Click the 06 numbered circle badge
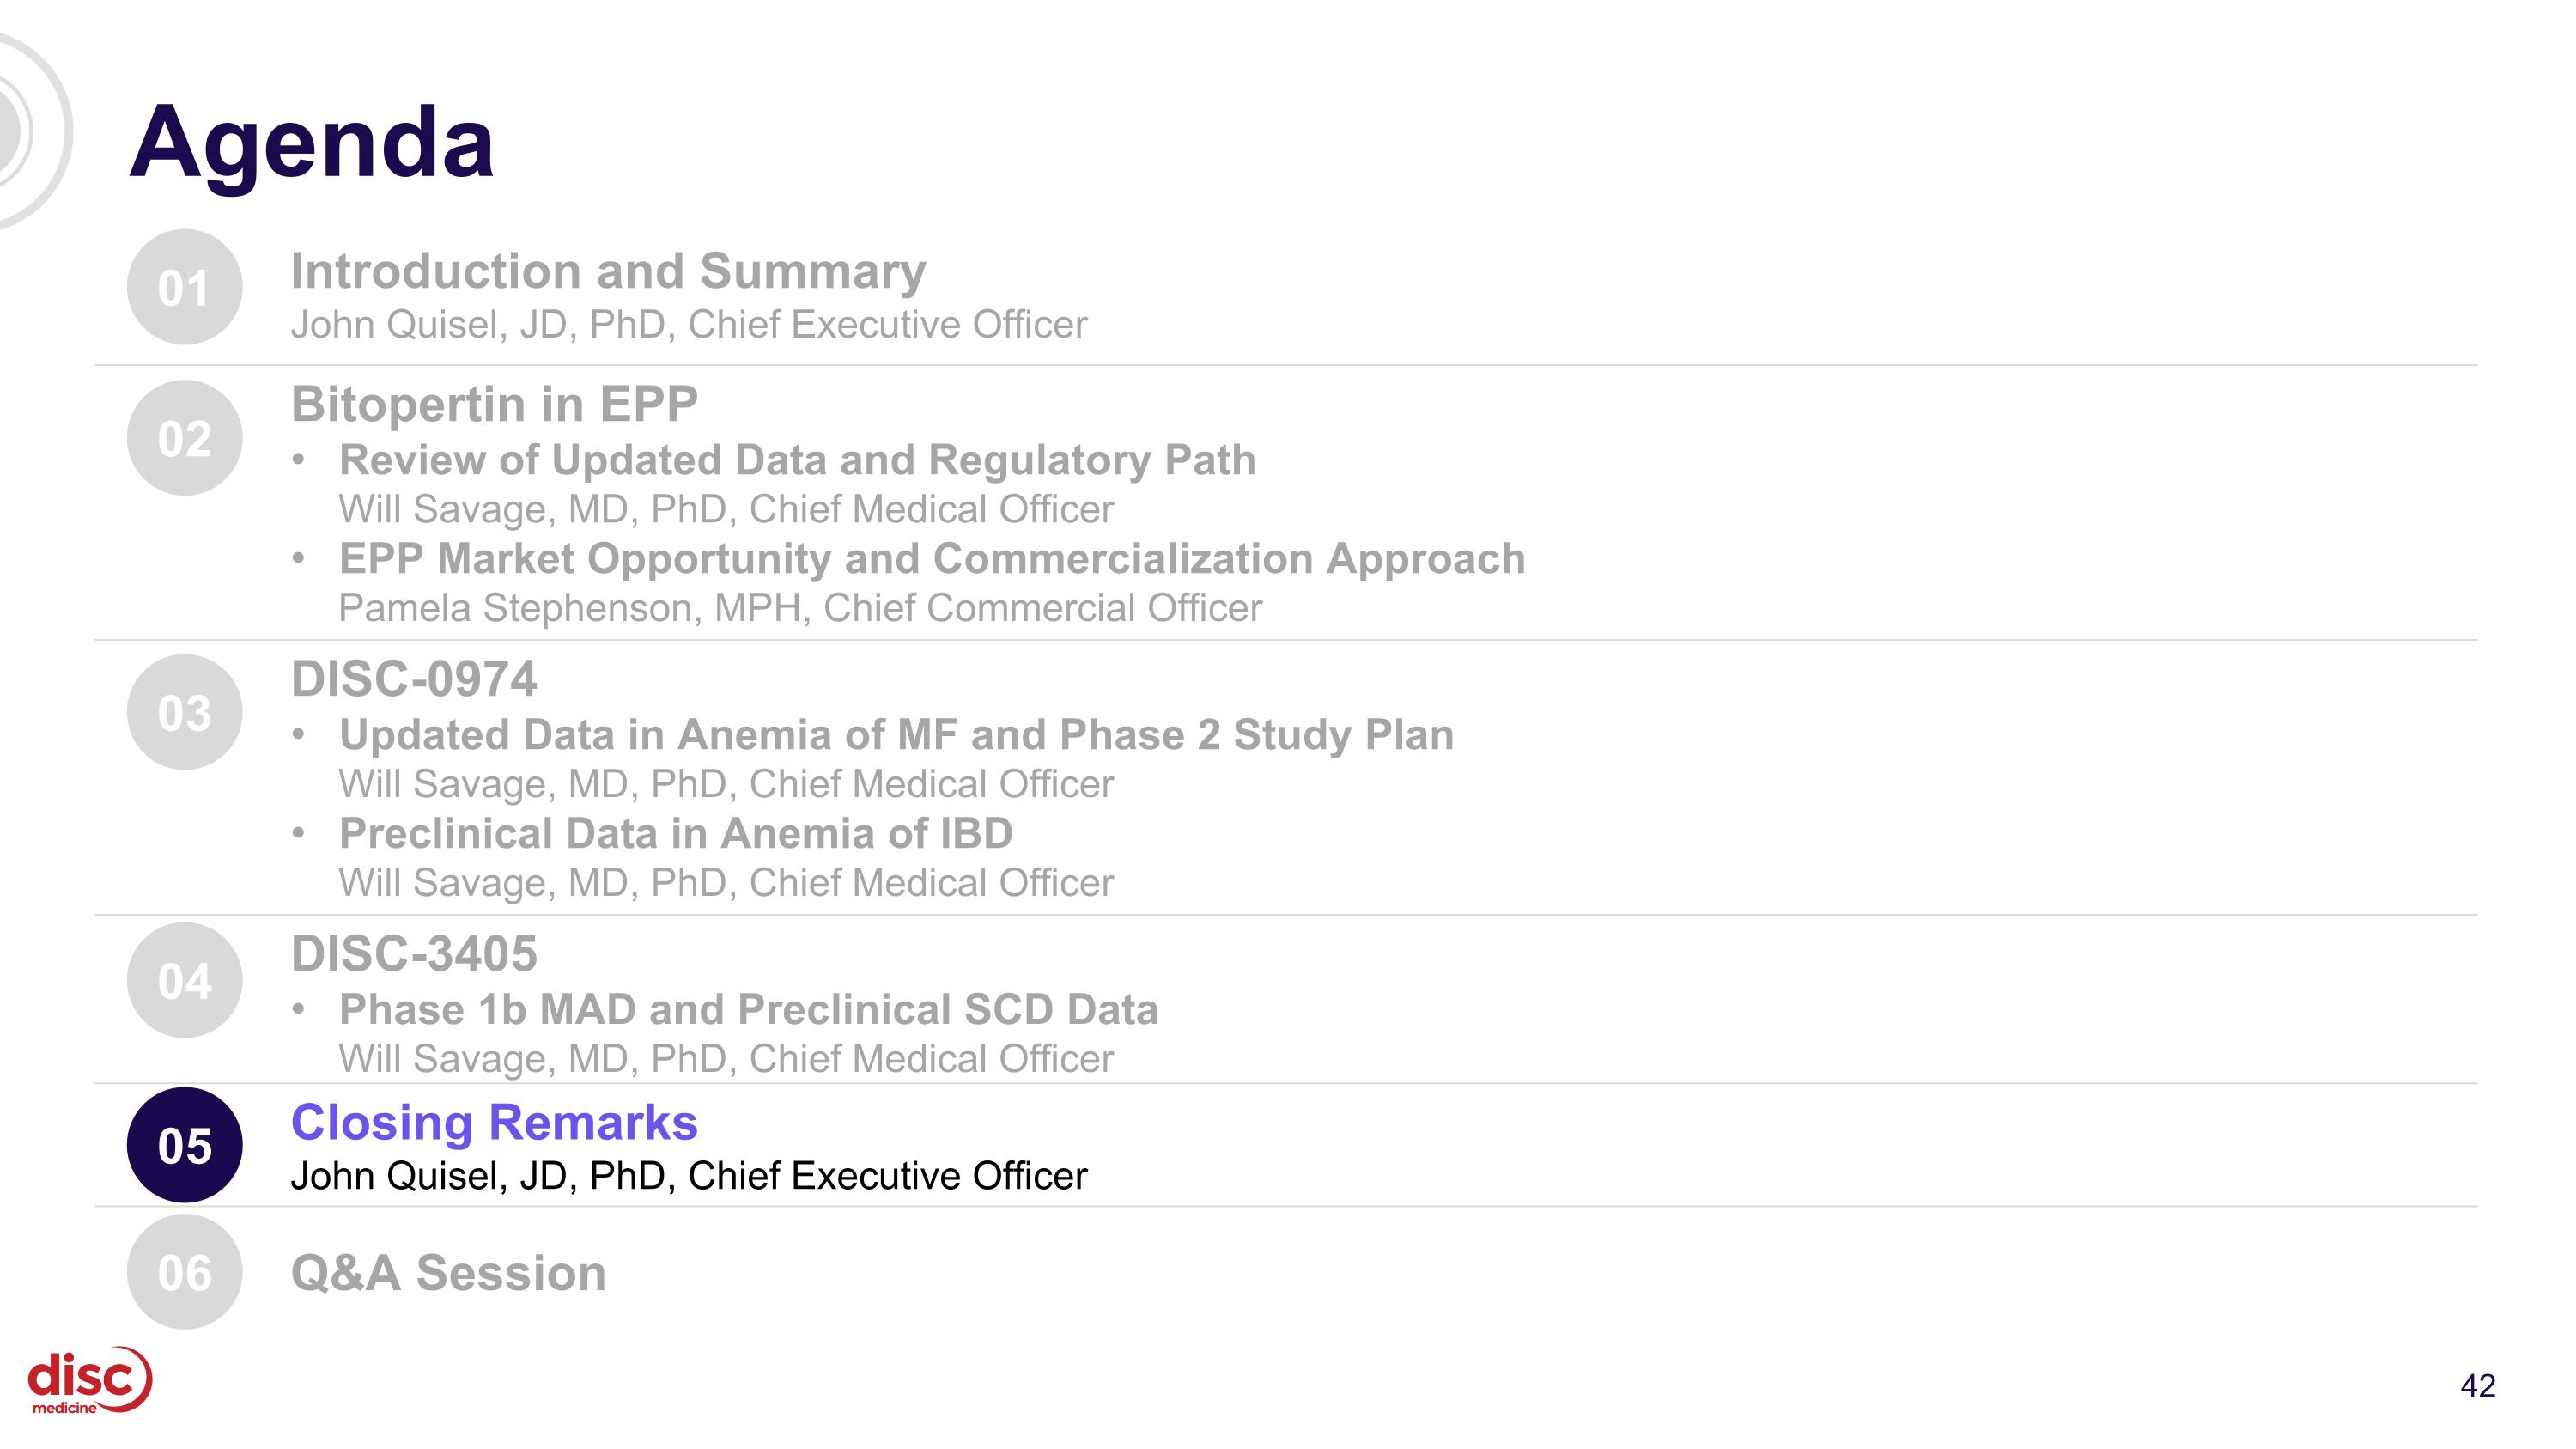The height and width of the screenshot is (1449, 2576). click(185, 1272)
